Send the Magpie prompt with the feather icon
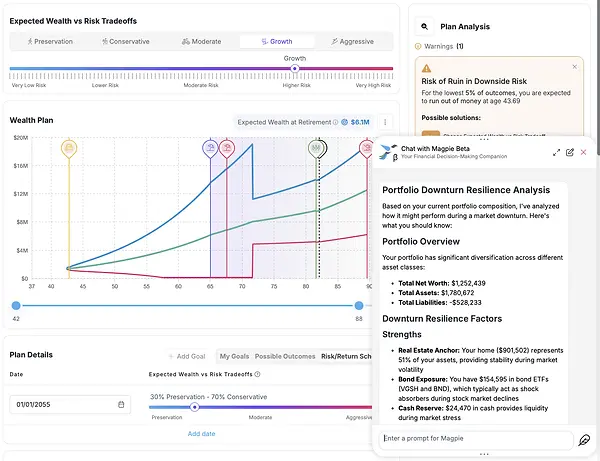Screen dimensions: 600x461 pyautogui.click(x=584, y=439)
